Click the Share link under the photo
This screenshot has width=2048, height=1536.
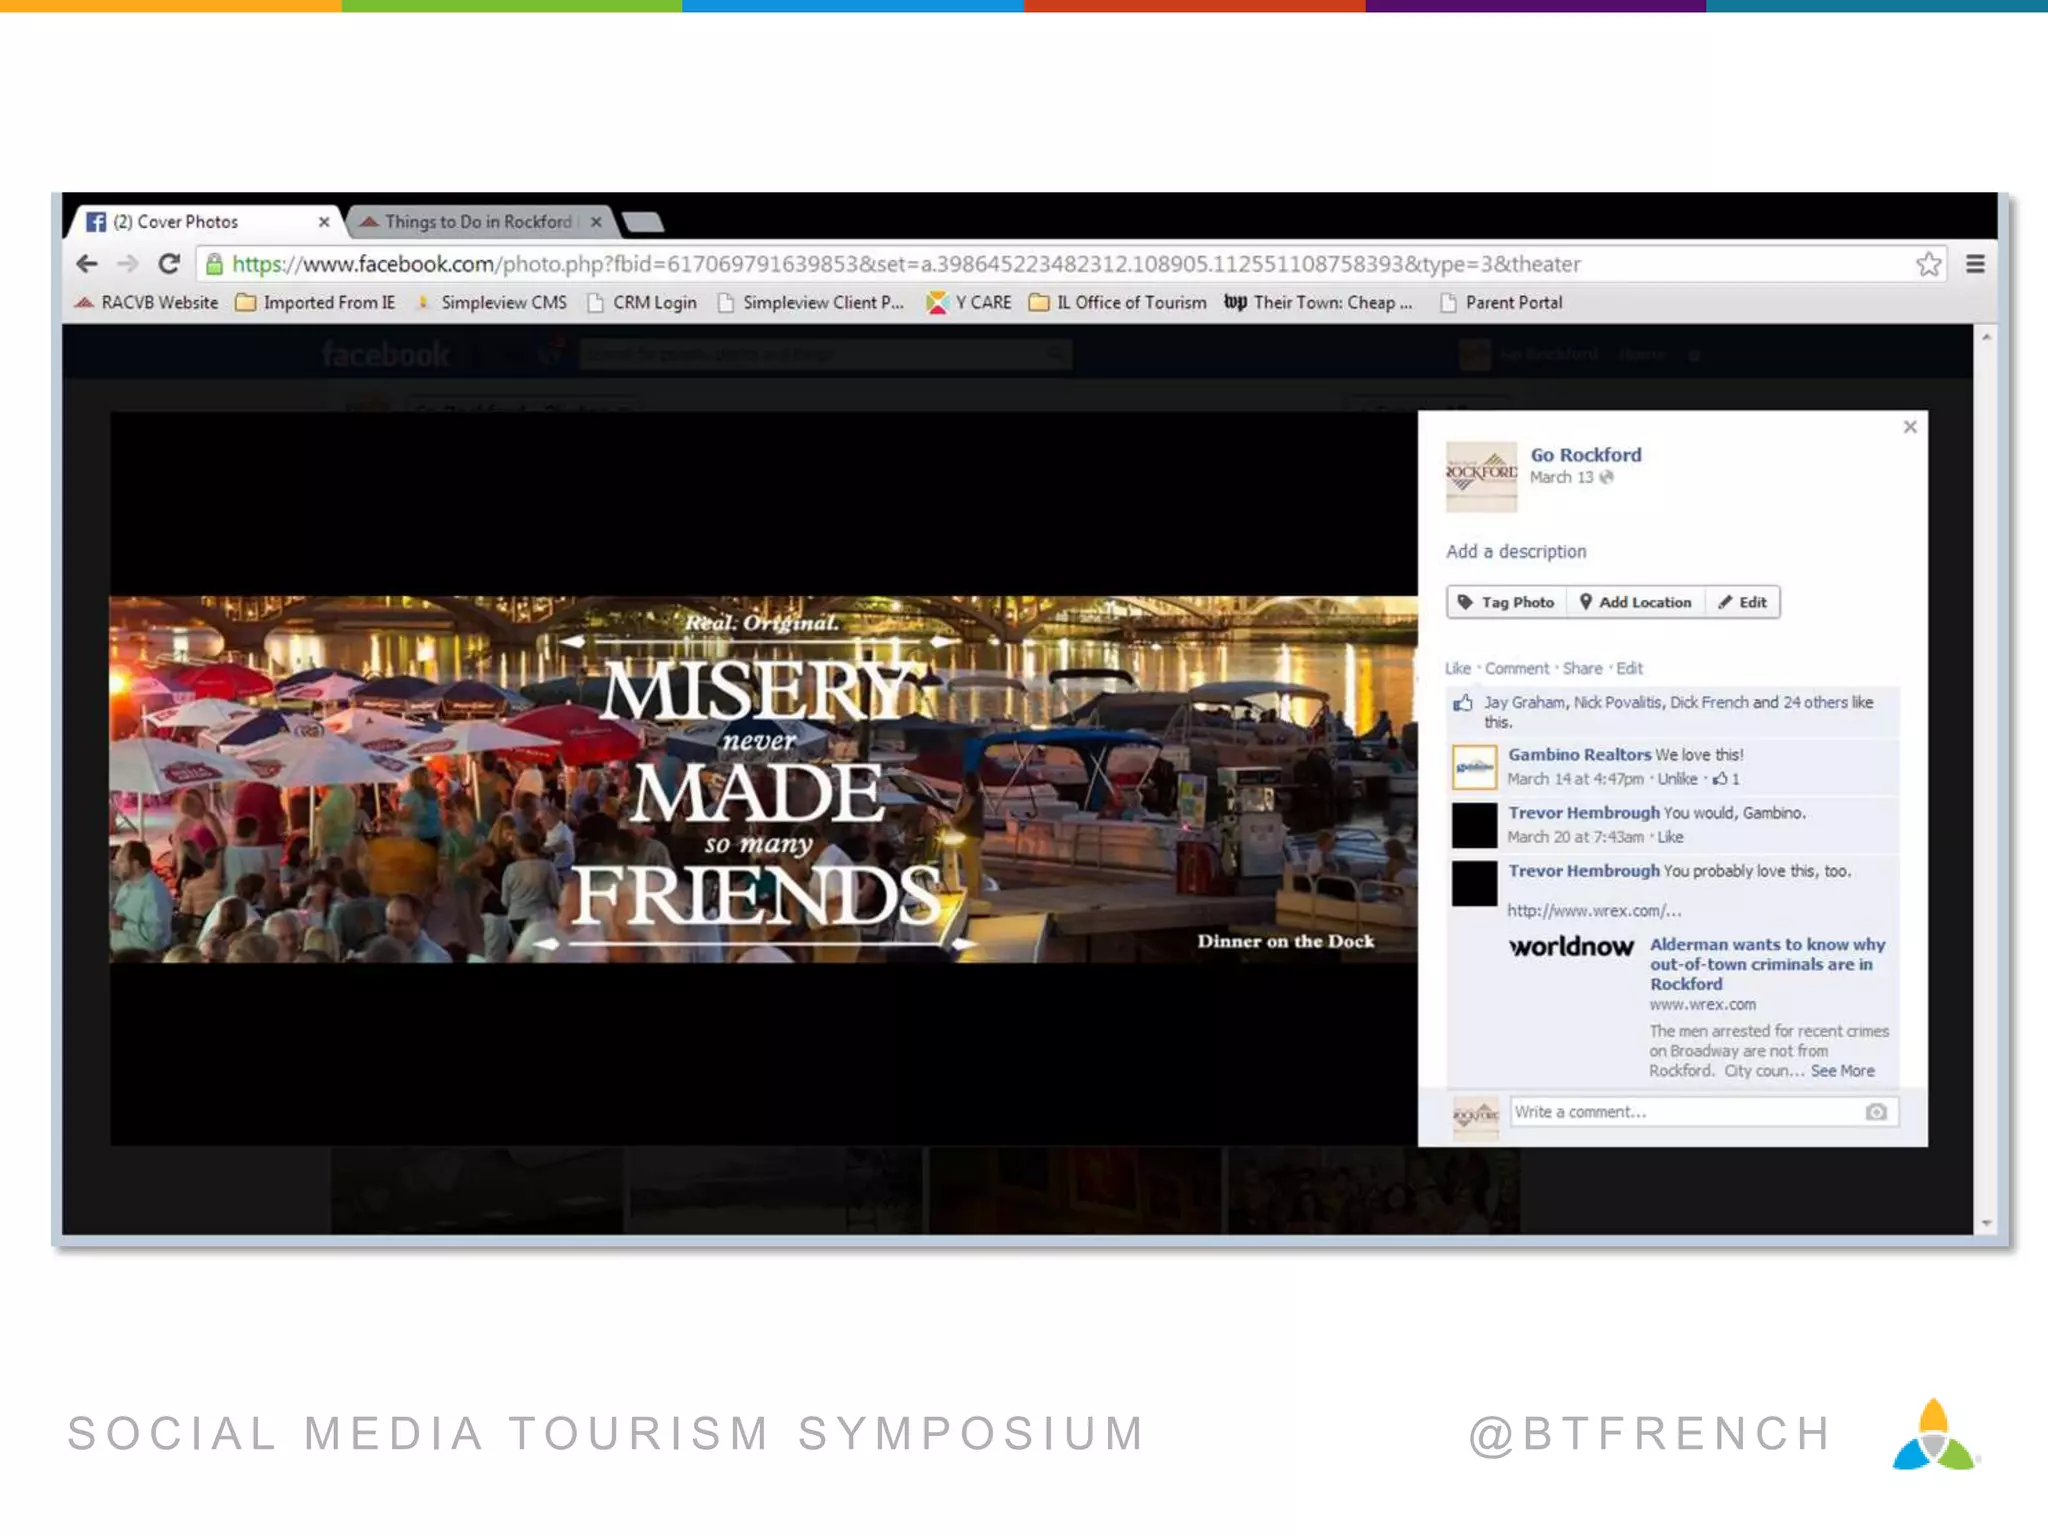[1582, 668]
